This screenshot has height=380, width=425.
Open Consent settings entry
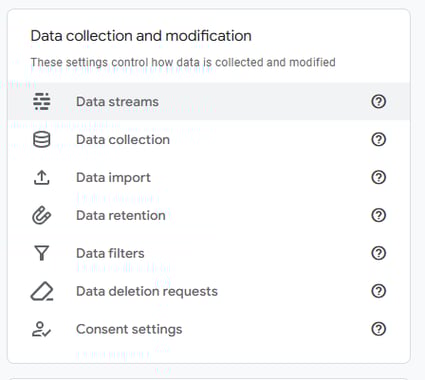(209, 329)
